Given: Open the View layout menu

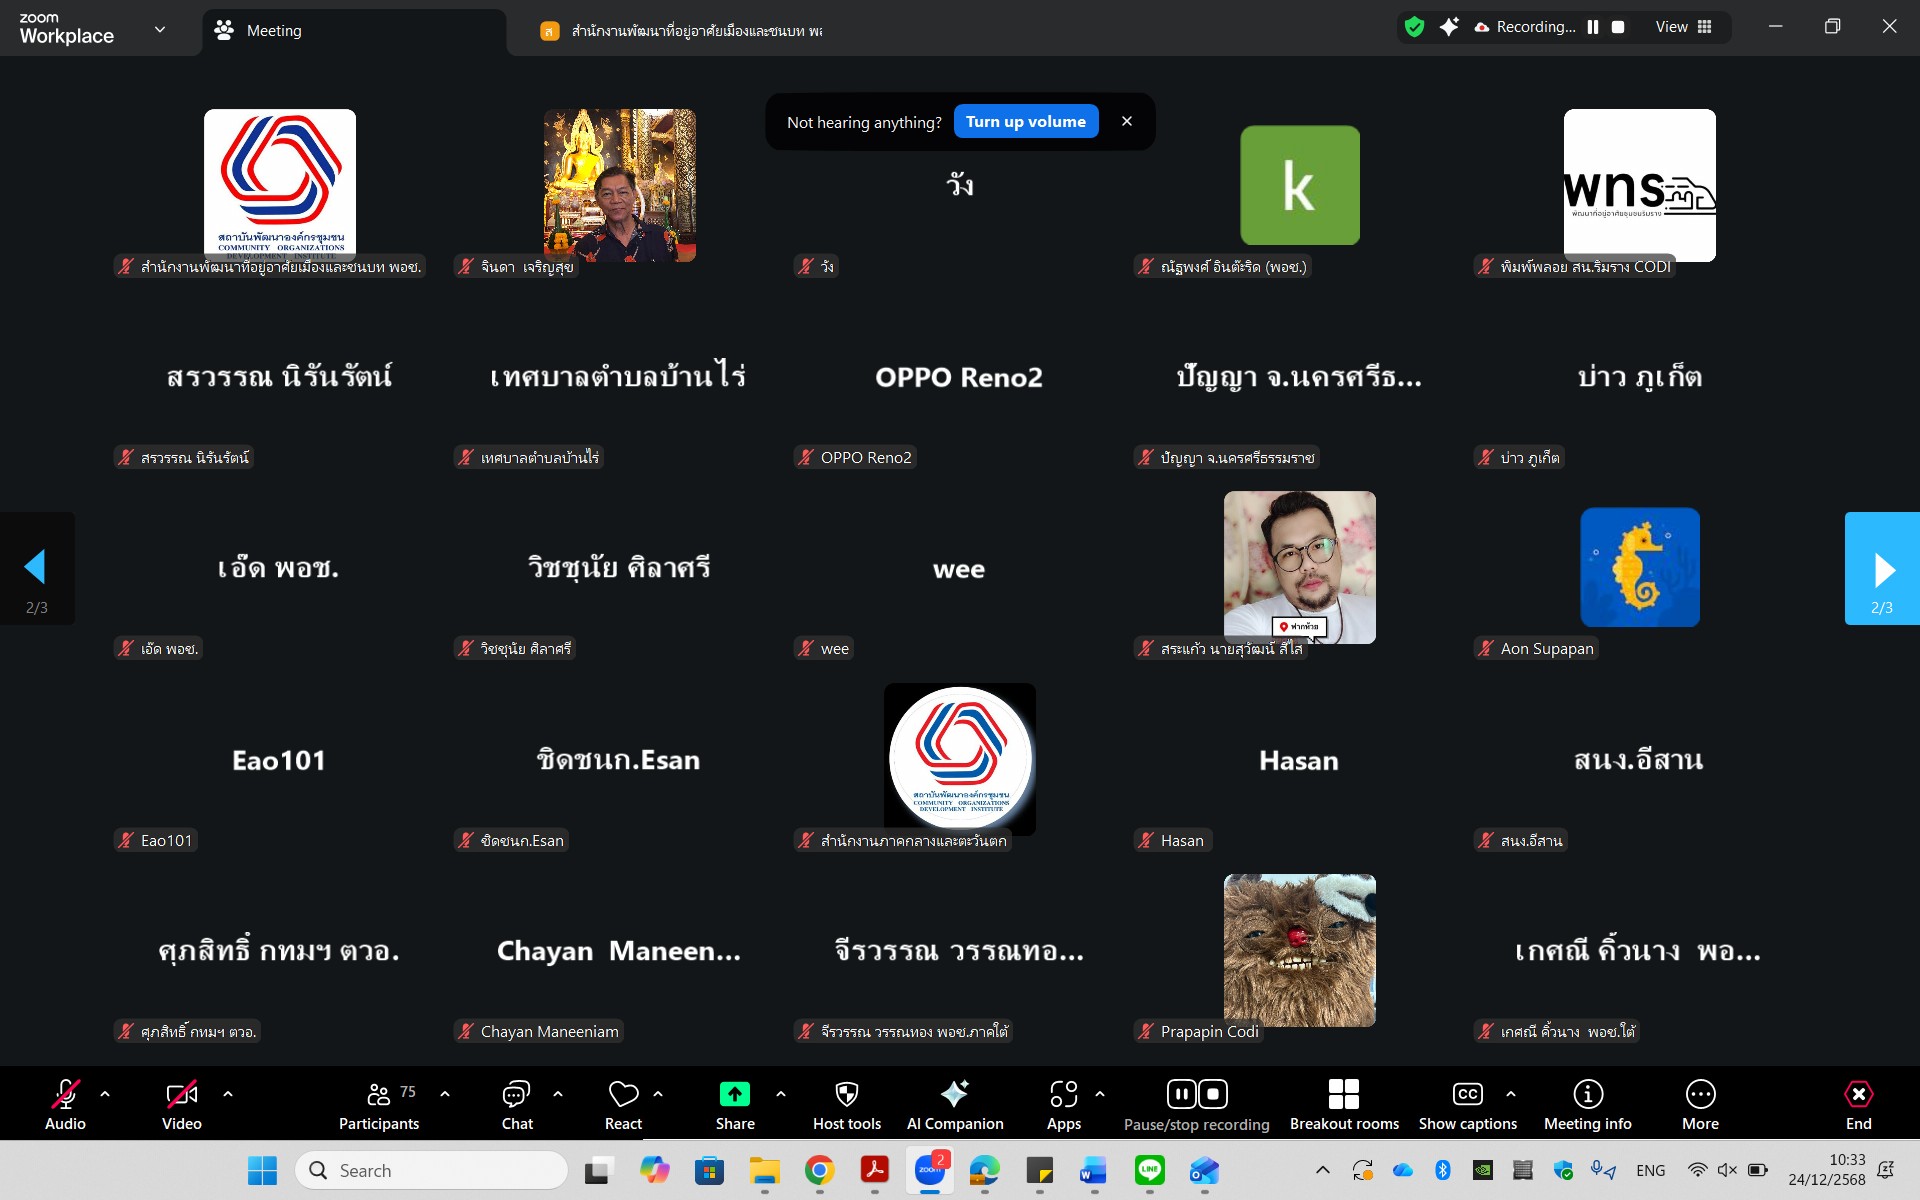Looking at the screenshot, I should (1684, 27).
